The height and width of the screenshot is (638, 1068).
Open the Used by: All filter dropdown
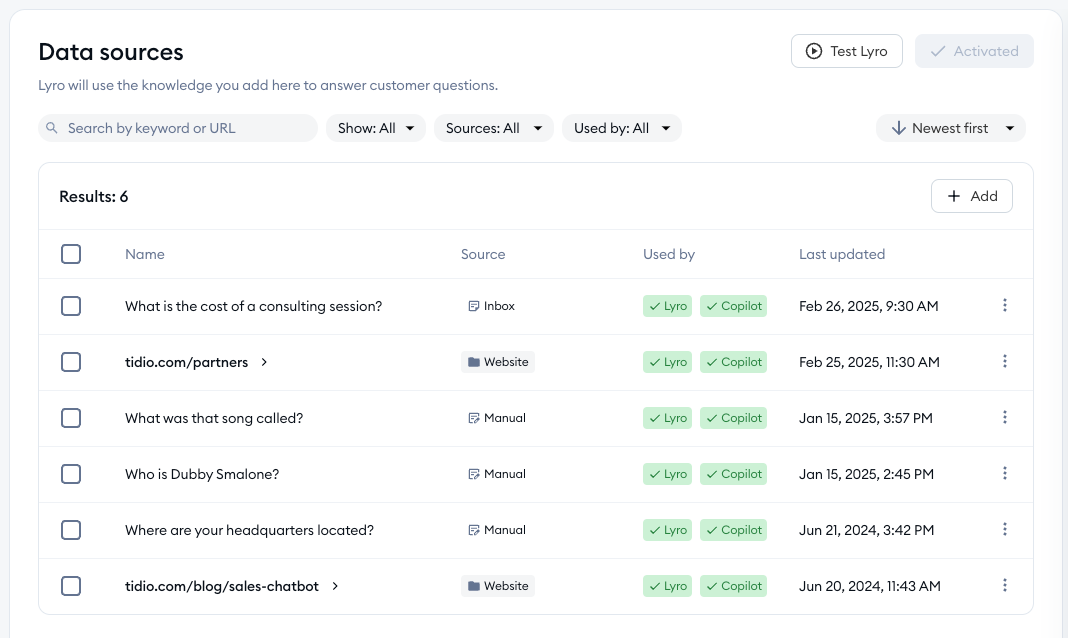tap(622, 128)
